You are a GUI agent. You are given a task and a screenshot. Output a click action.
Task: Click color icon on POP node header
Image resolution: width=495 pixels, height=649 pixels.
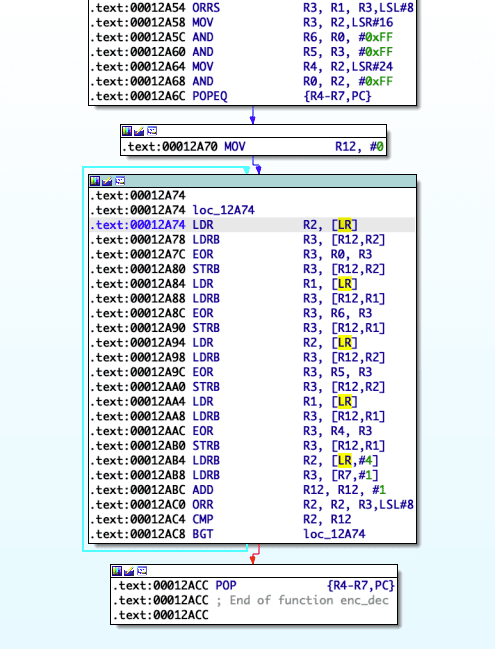click(117, 571)
